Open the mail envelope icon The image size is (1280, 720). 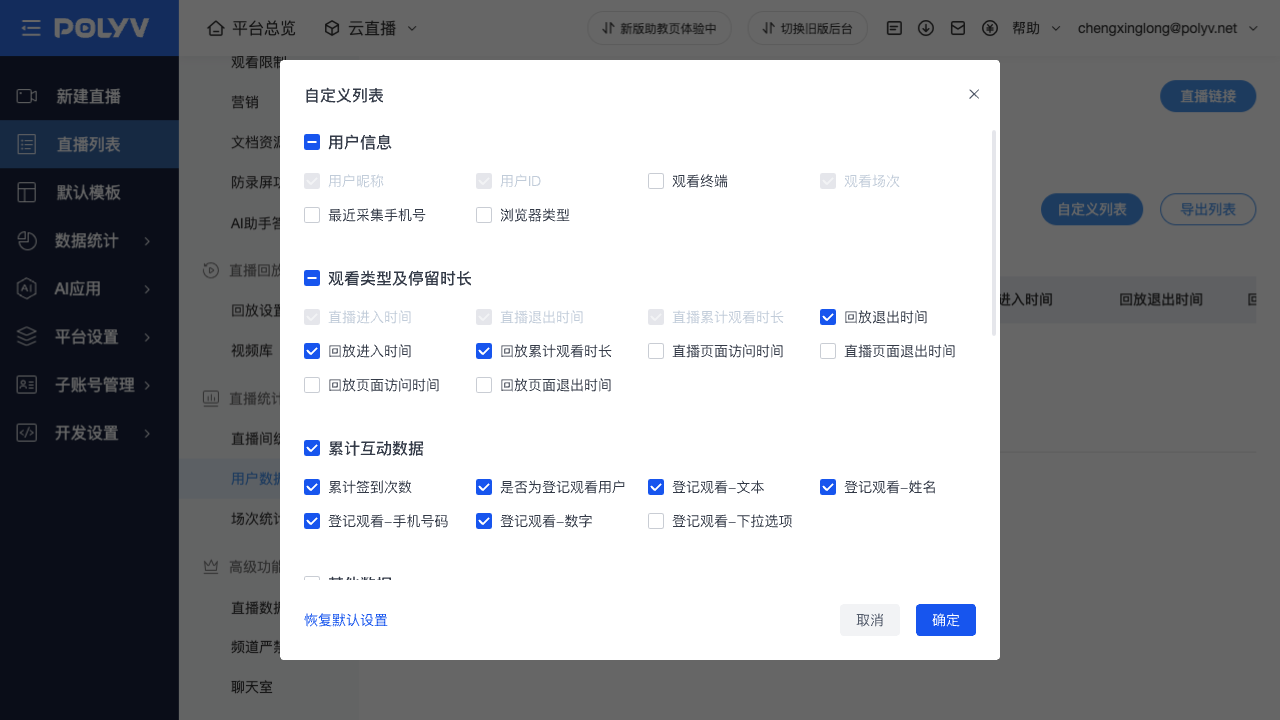(958, 28)
